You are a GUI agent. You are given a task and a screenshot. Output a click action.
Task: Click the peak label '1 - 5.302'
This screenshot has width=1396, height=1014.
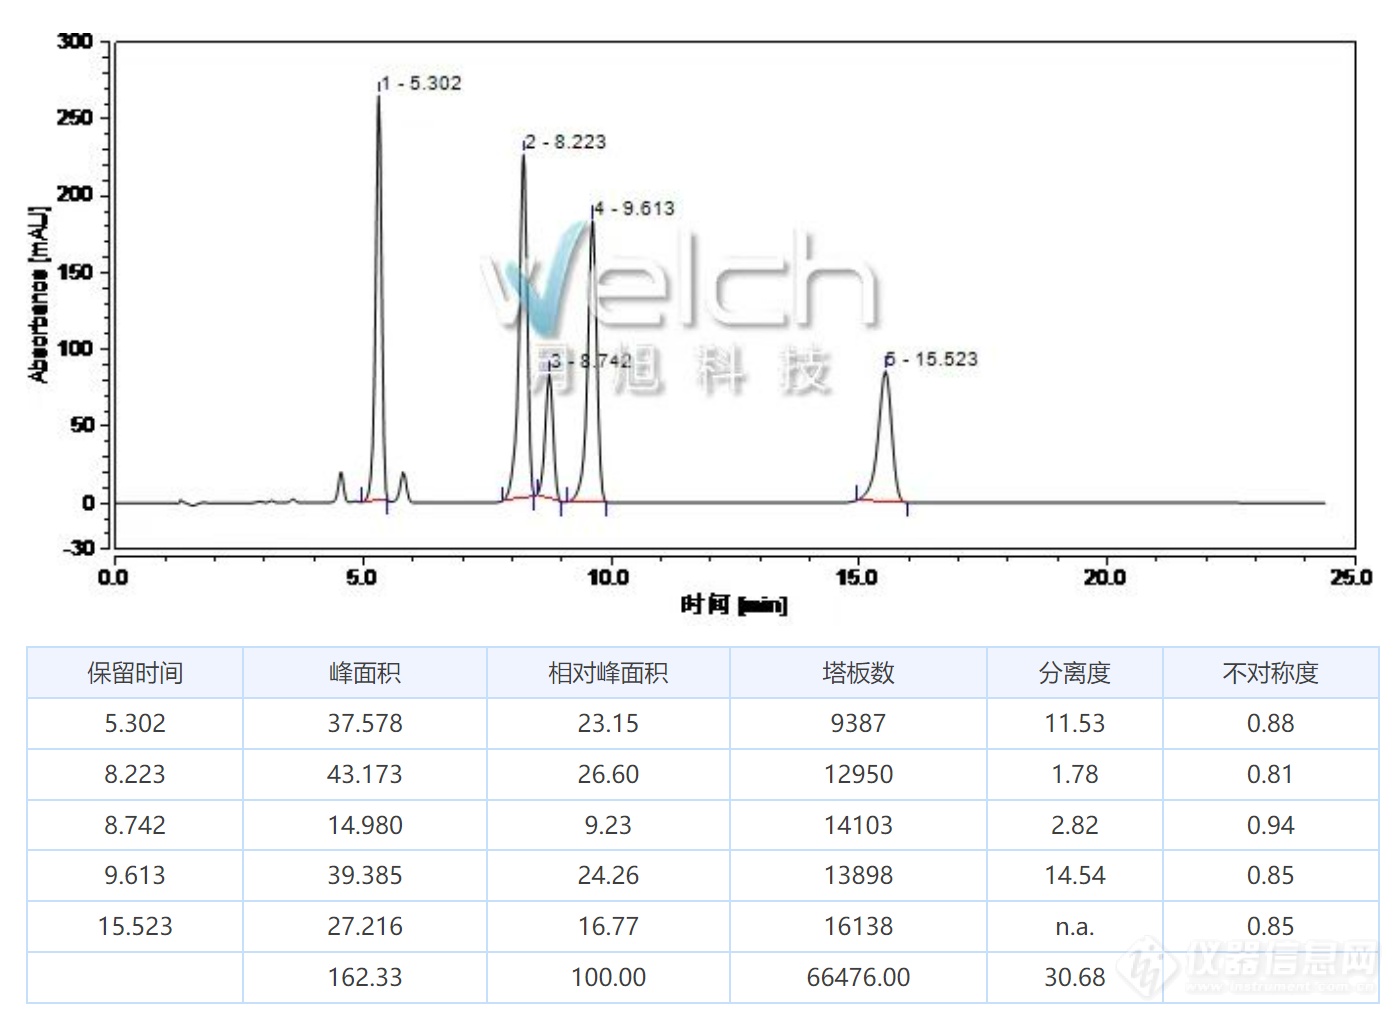click(x=421, y=83)
